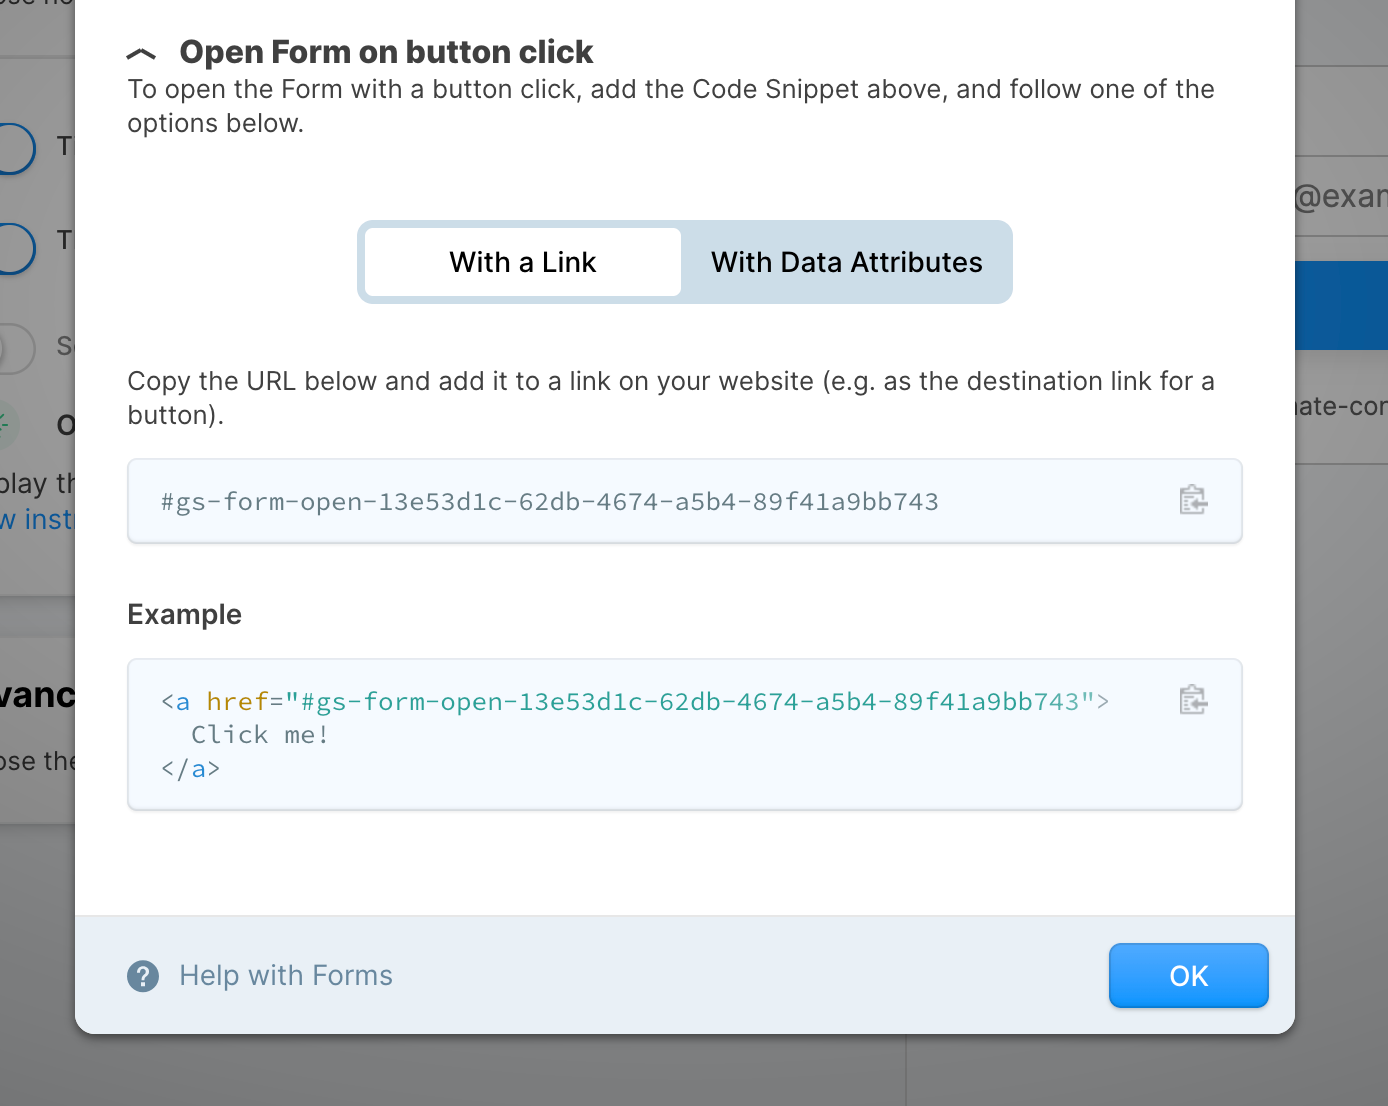1388x1106 pixels.
Task: Switch to the With Data Attributes tab
Action: (x=846, y=262)
